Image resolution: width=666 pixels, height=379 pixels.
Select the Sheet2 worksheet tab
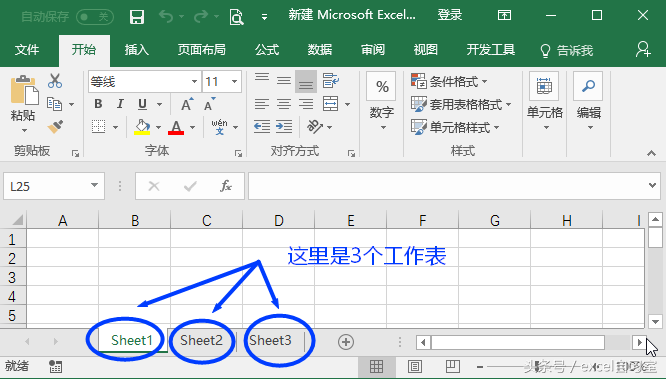(201, 340)
